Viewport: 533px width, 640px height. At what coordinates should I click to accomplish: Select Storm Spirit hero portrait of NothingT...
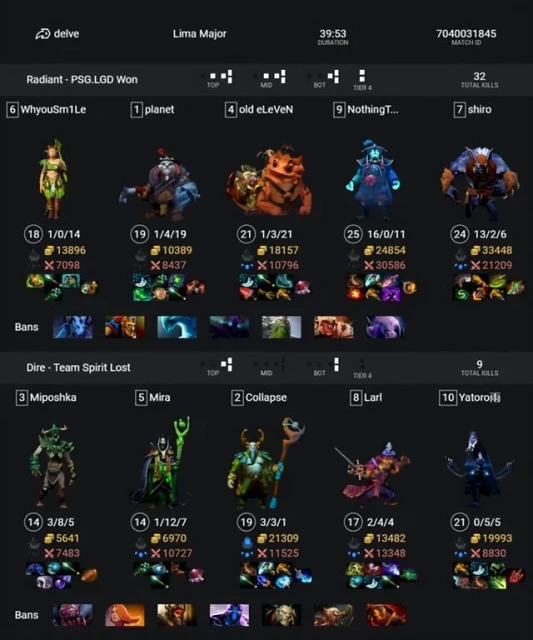point(372,178)
